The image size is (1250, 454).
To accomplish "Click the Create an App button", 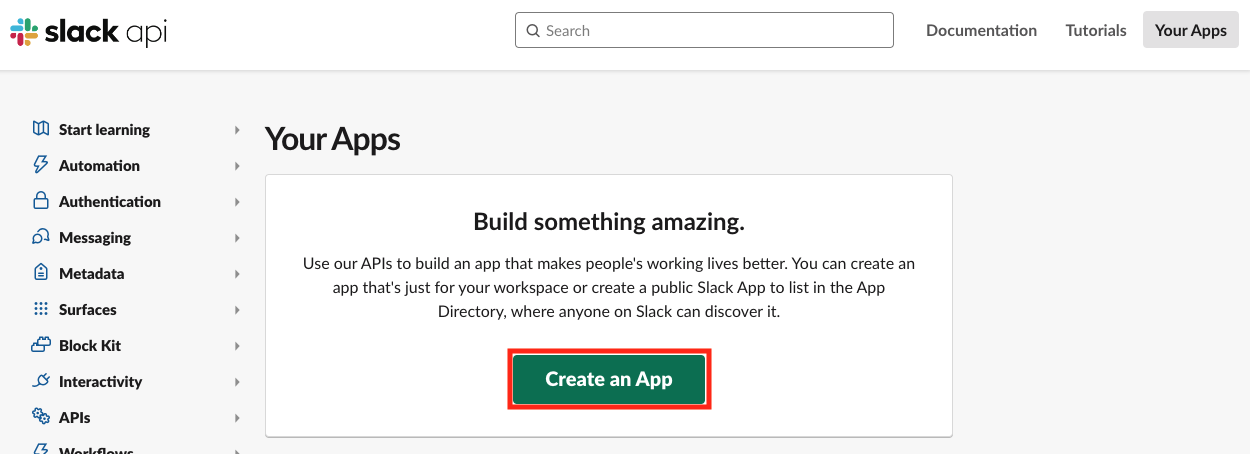I will click(x=609, y=379).
